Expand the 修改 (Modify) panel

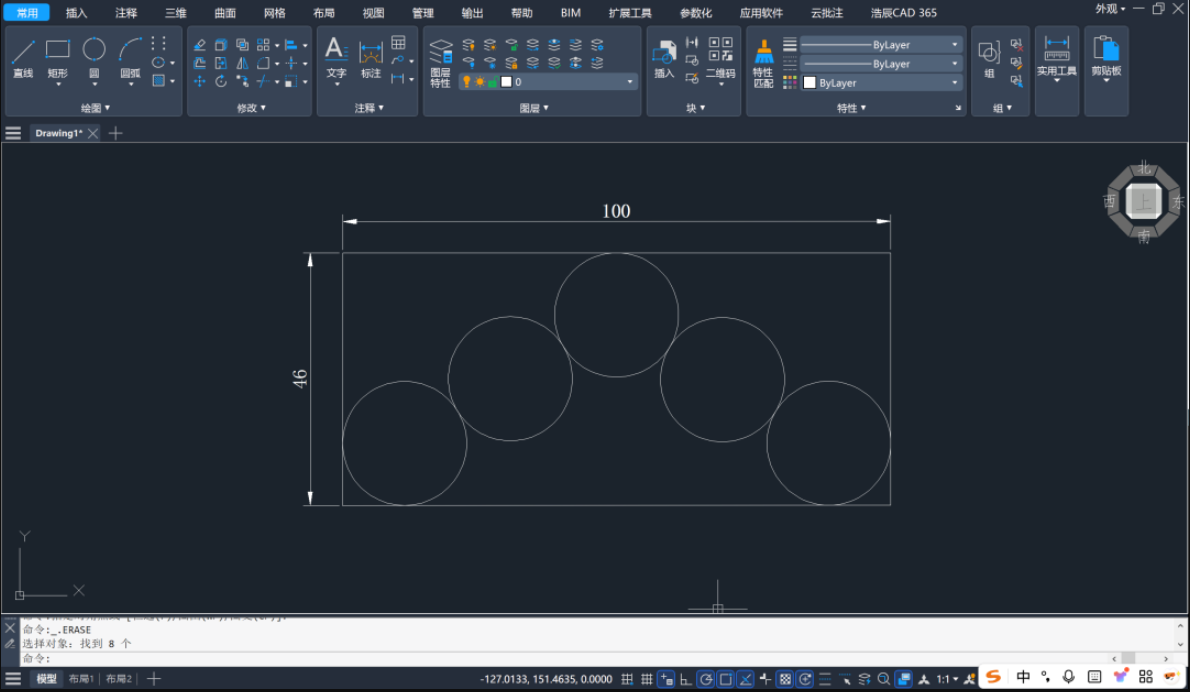[251, 108]
